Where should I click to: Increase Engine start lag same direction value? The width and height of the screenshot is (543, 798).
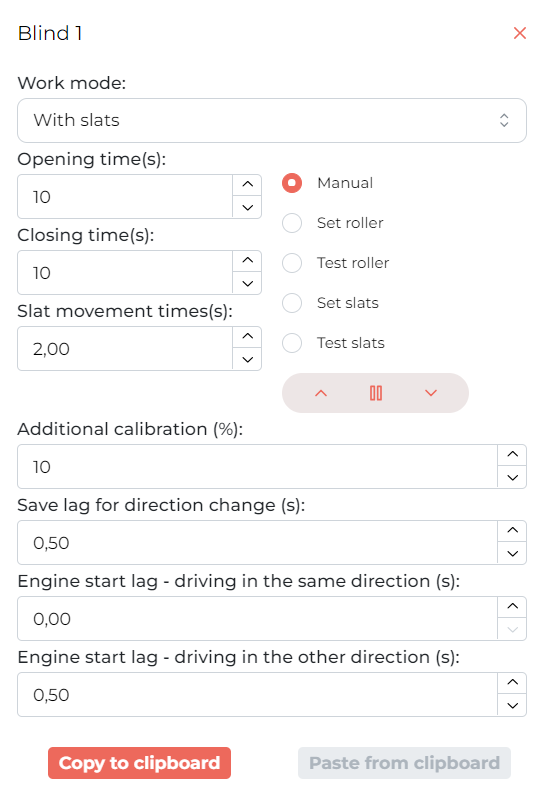(512, 607)
